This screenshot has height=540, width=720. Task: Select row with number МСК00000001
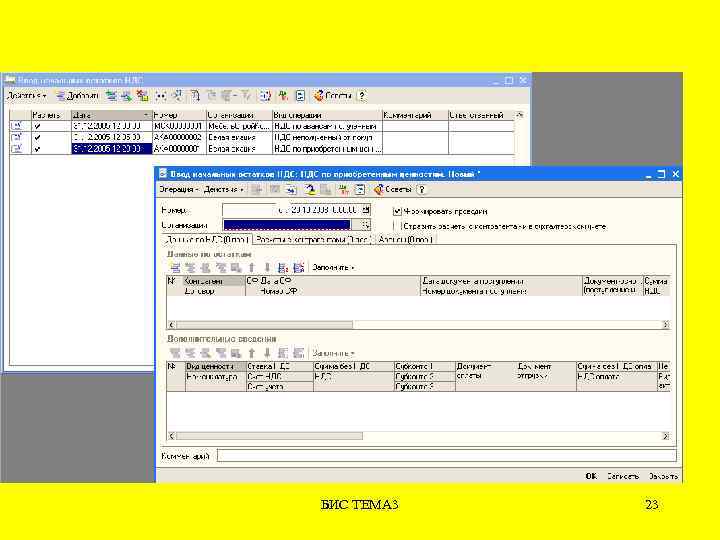point(261,126)
